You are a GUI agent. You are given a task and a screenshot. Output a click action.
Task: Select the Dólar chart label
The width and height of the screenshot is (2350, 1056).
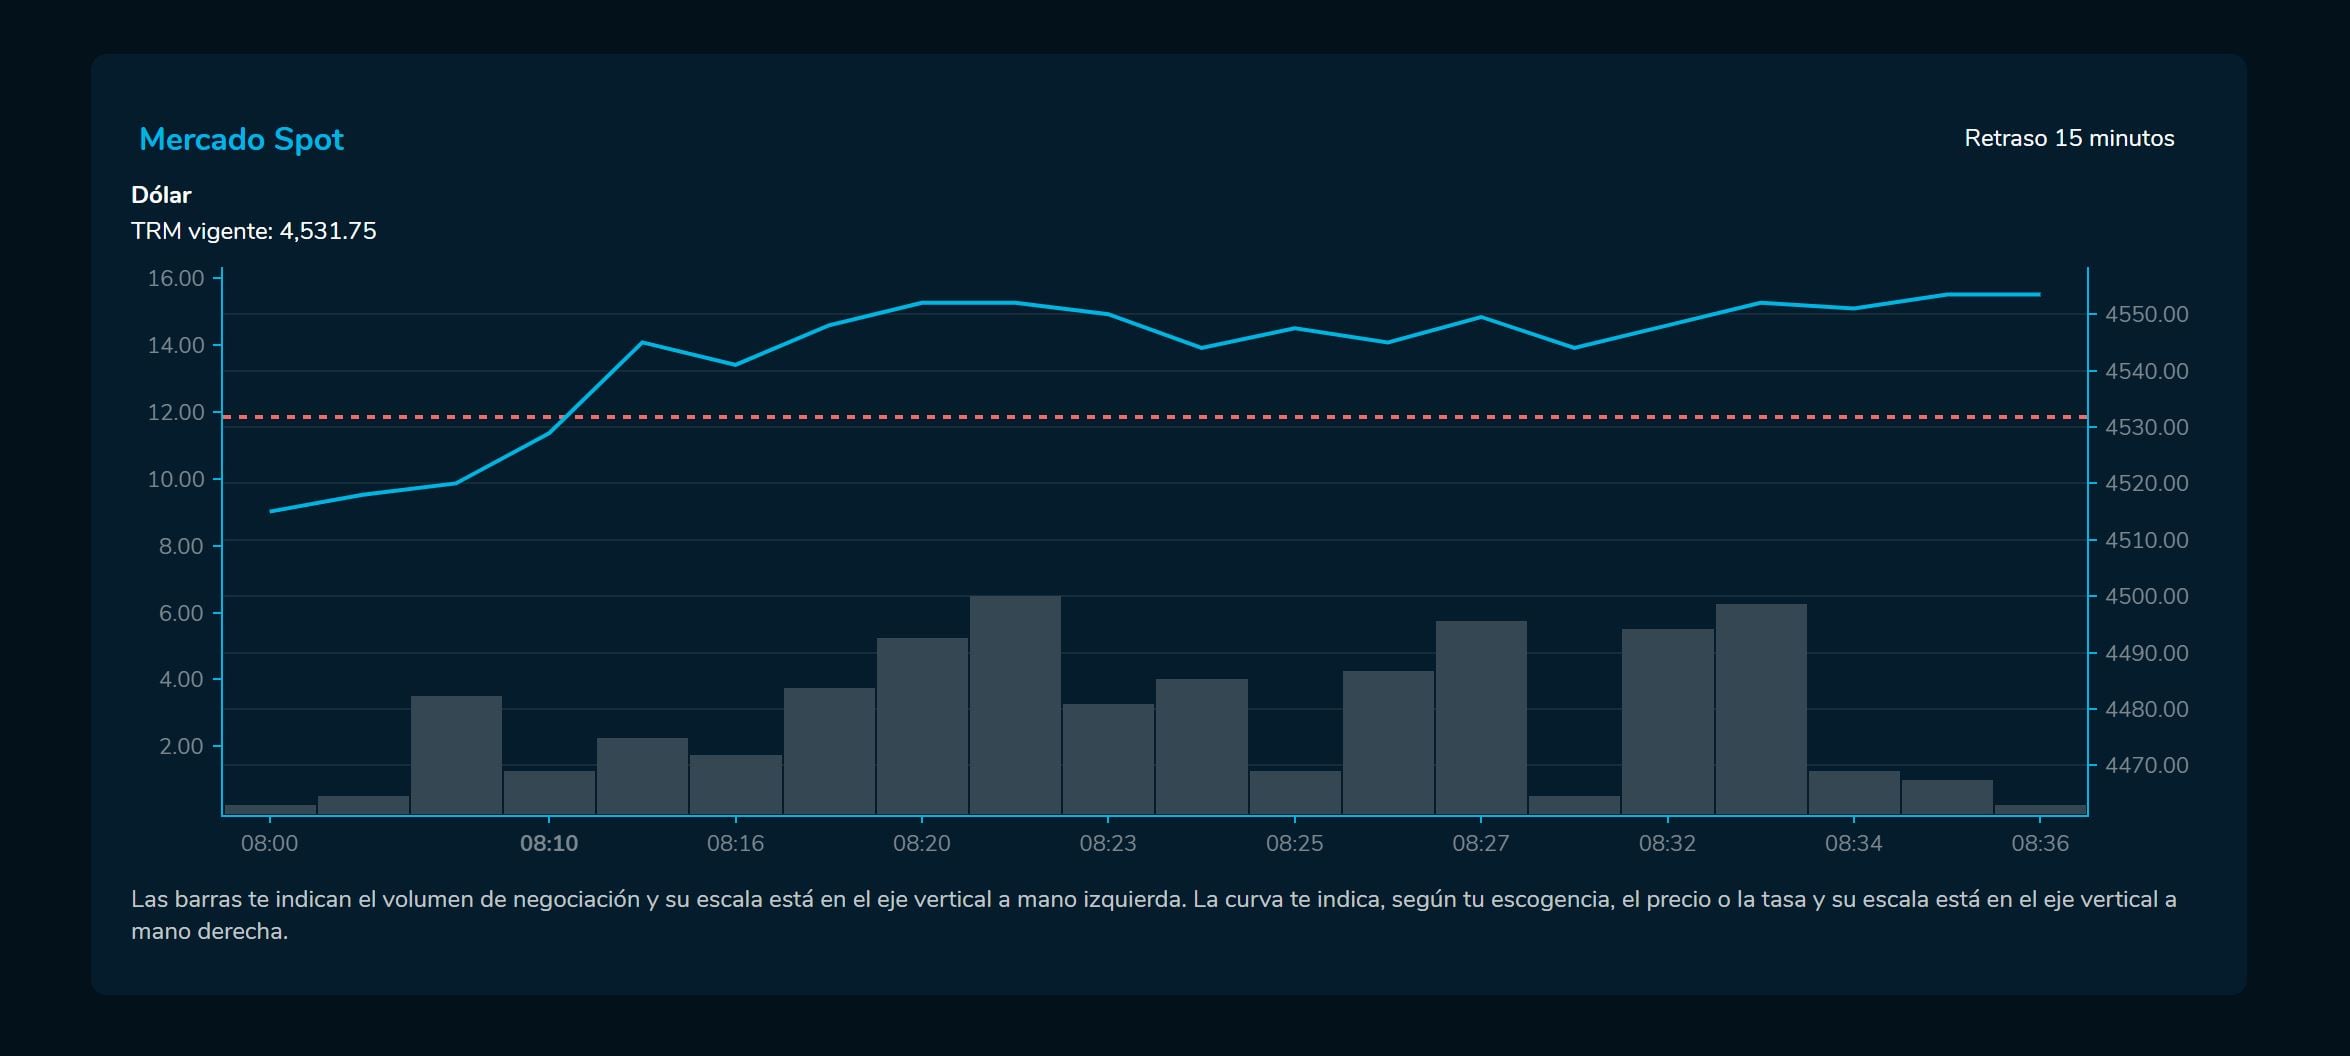point(161,195)
